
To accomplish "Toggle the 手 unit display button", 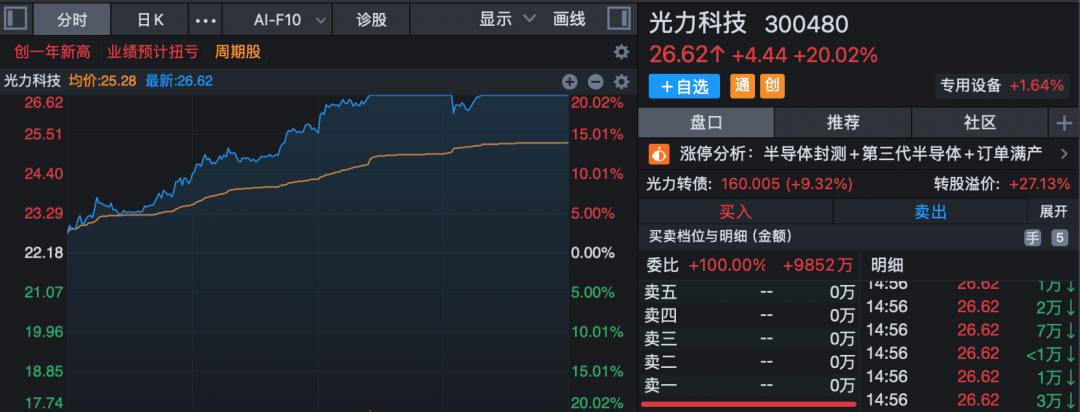I will click(x=1032, y=237).
